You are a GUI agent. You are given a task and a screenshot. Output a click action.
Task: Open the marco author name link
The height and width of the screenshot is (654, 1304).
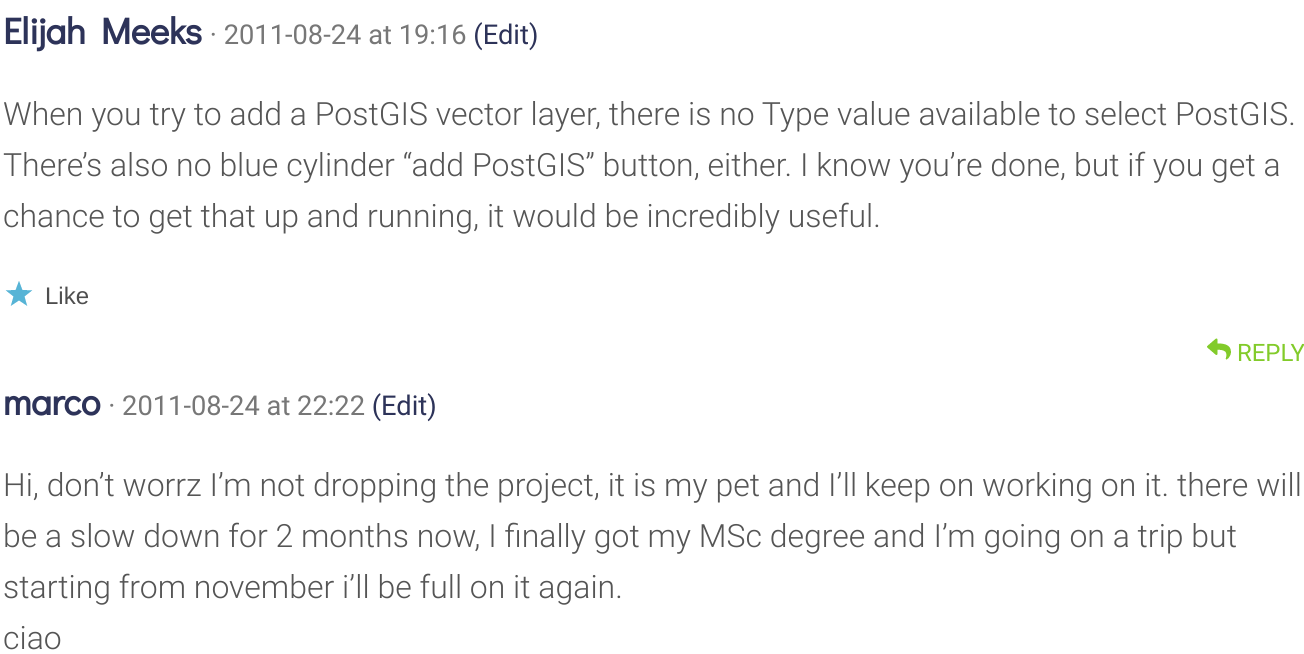52,405
